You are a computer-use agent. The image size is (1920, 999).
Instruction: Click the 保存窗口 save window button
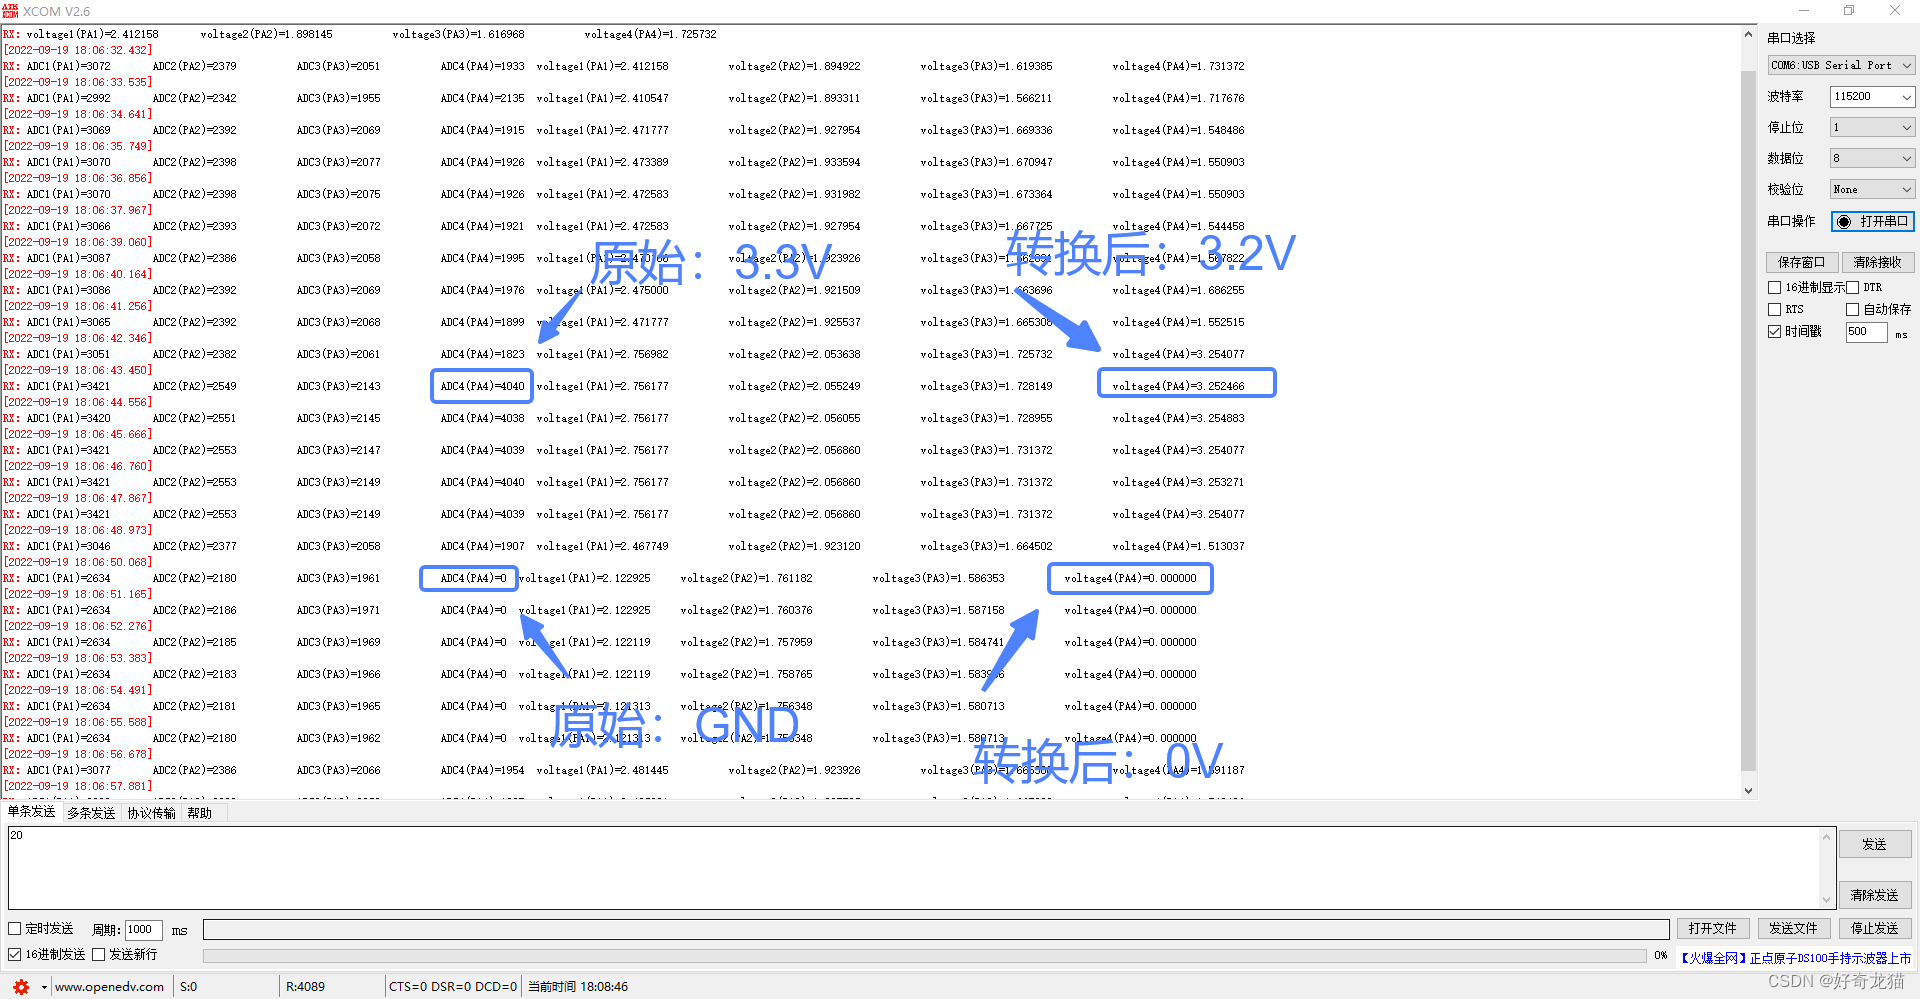(1802, 262)
